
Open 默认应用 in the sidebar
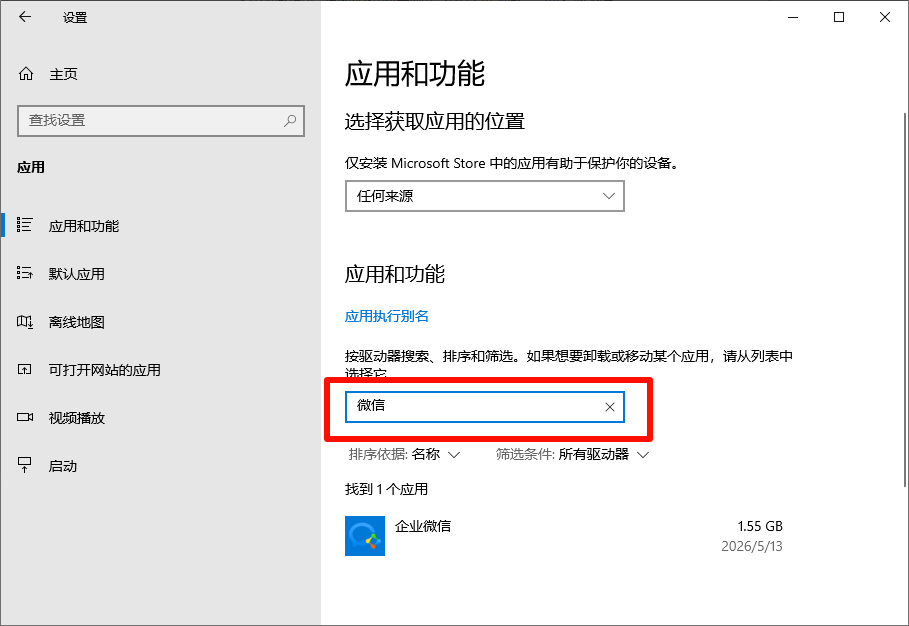coord(161,274)
